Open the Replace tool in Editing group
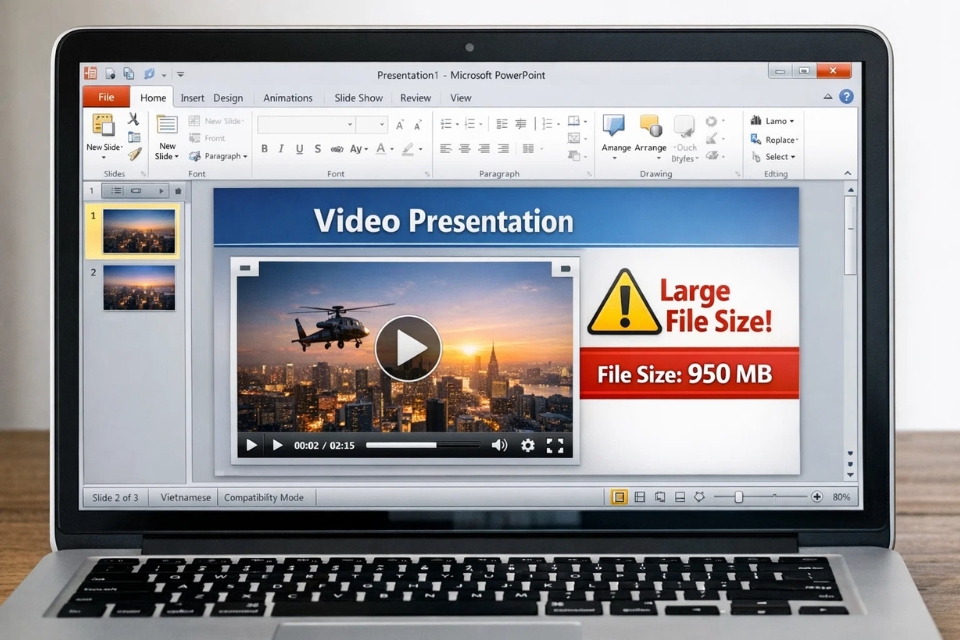 click(776, 140)
